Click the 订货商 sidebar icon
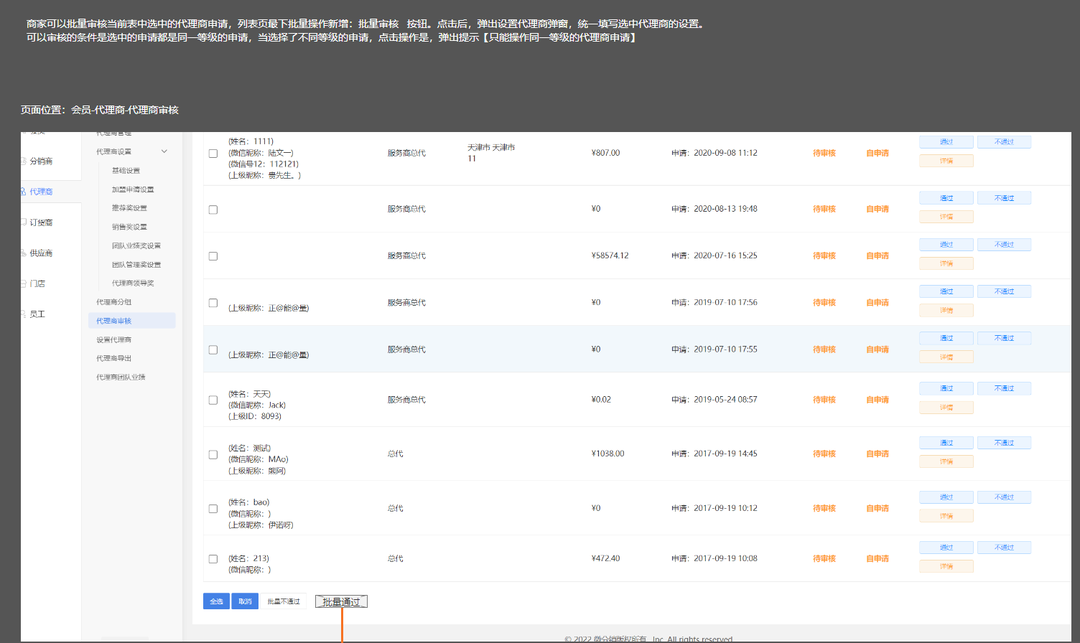 (23, 222)
